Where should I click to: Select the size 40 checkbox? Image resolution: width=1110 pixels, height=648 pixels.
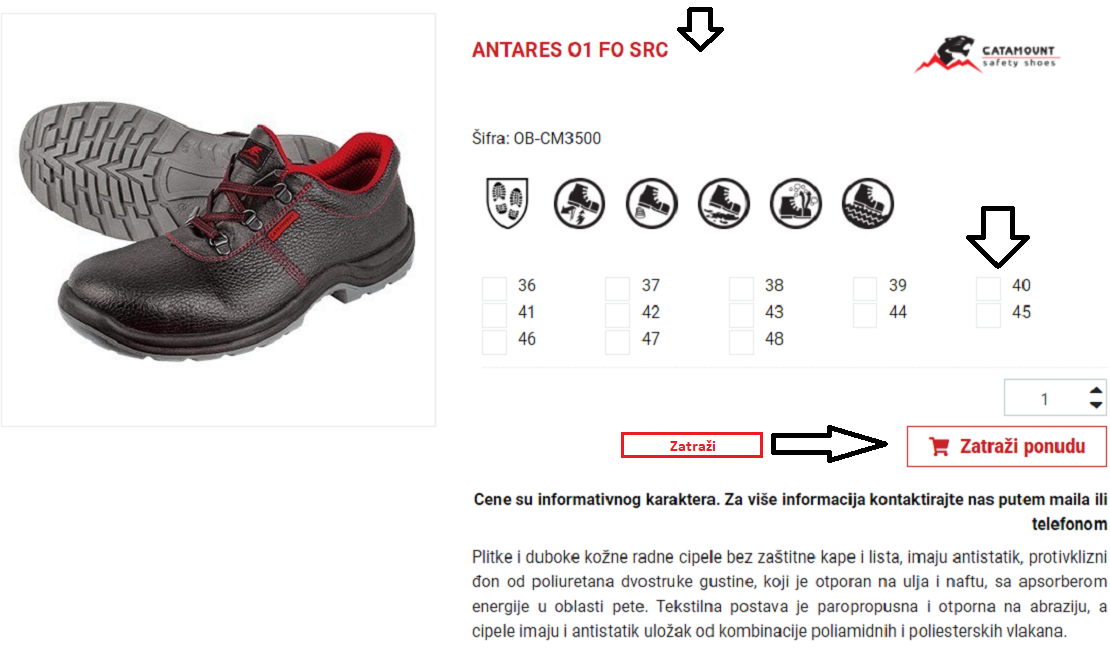point(988,288)
